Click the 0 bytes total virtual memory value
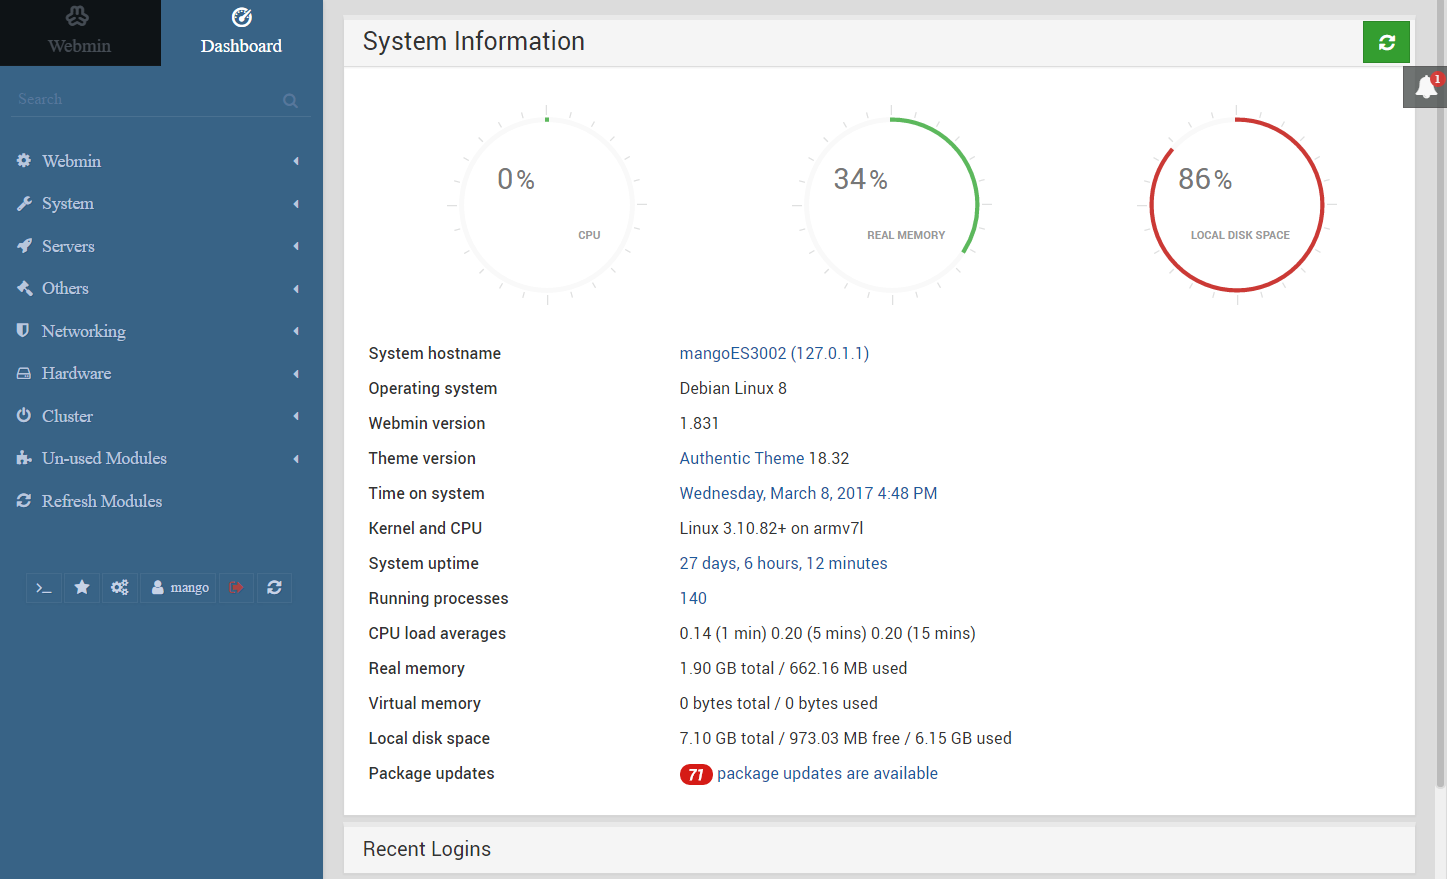The height and width of the screenshot is (879, 1447). 778,703
